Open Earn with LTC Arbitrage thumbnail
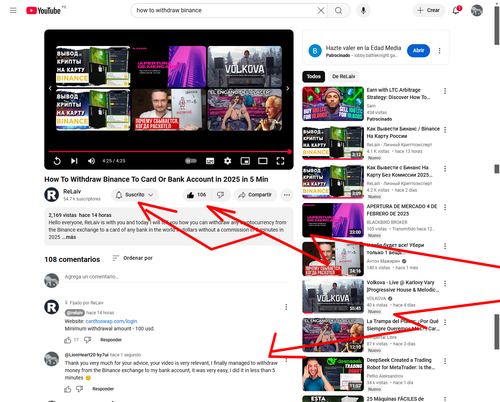 pyautogui.click(x=333, y=104)
